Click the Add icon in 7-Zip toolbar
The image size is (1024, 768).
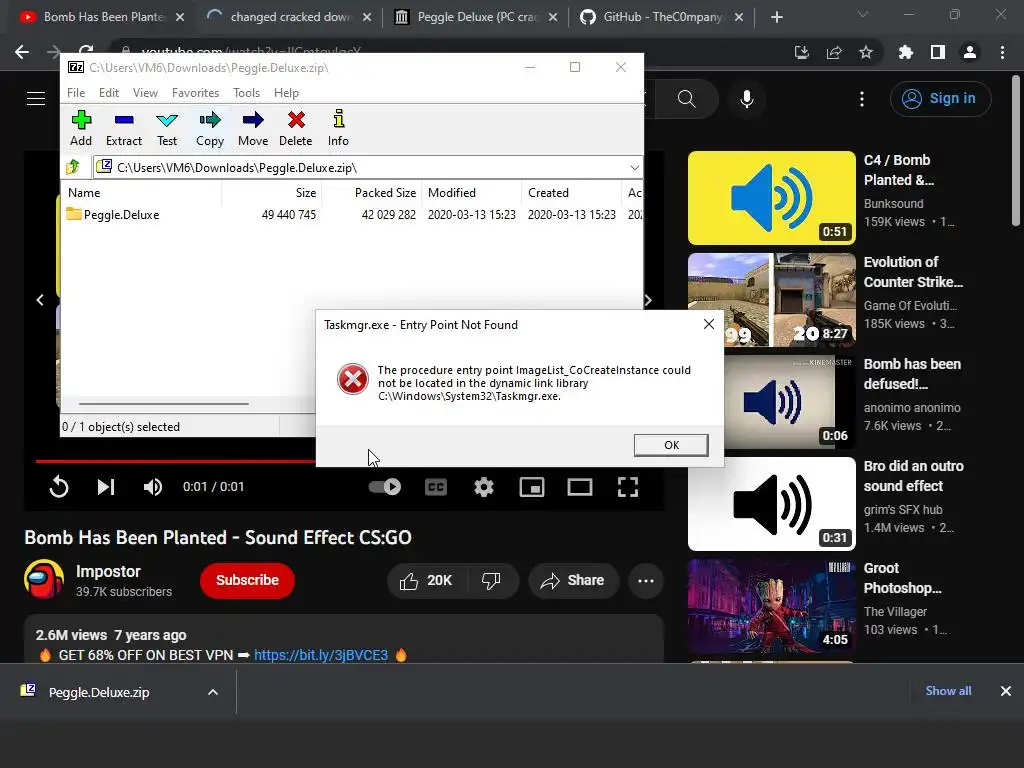coord(81,128)
